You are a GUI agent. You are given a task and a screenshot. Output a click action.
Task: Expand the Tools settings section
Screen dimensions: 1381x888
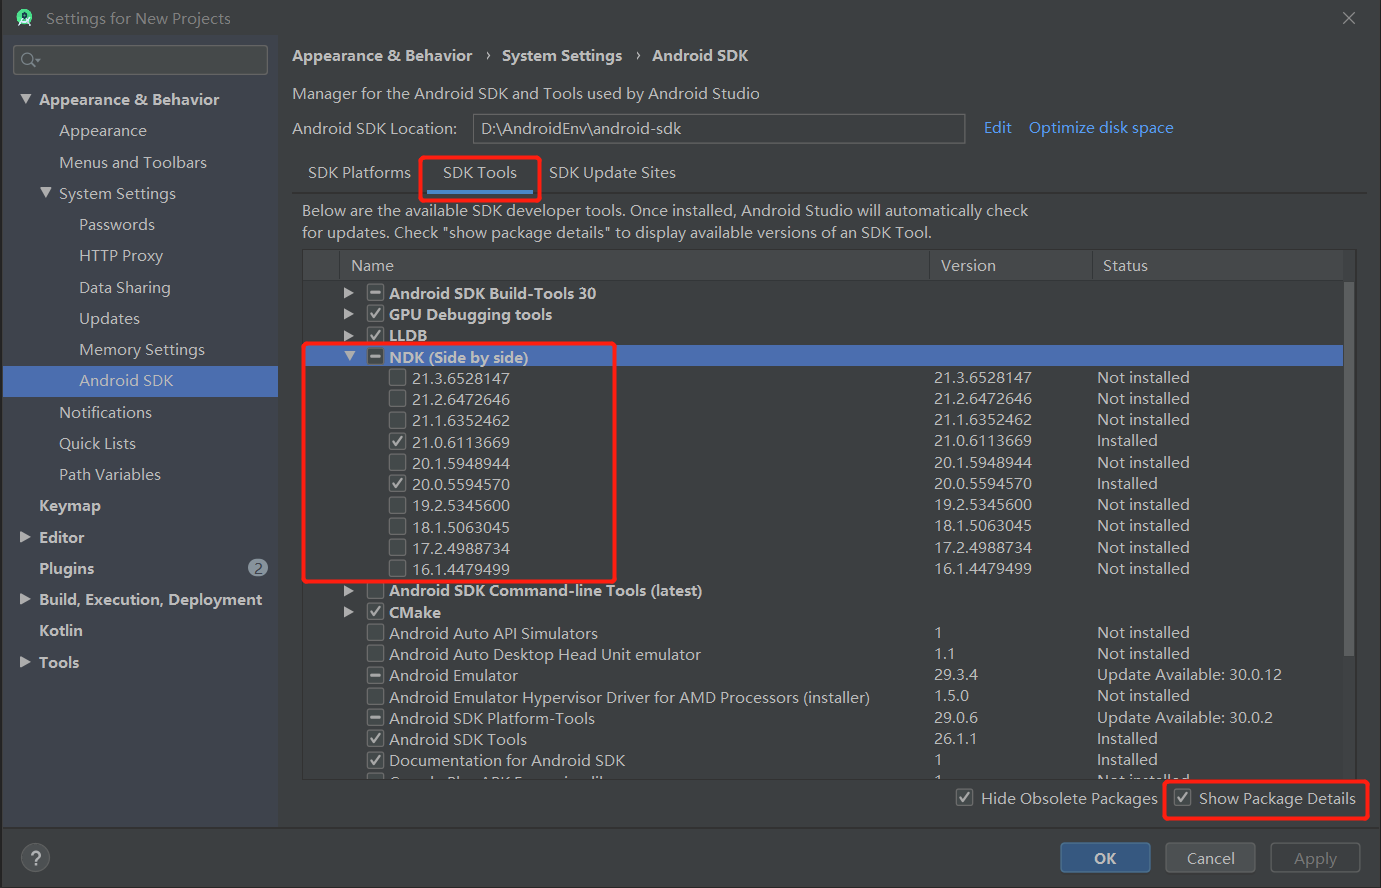tap(25, 662)
